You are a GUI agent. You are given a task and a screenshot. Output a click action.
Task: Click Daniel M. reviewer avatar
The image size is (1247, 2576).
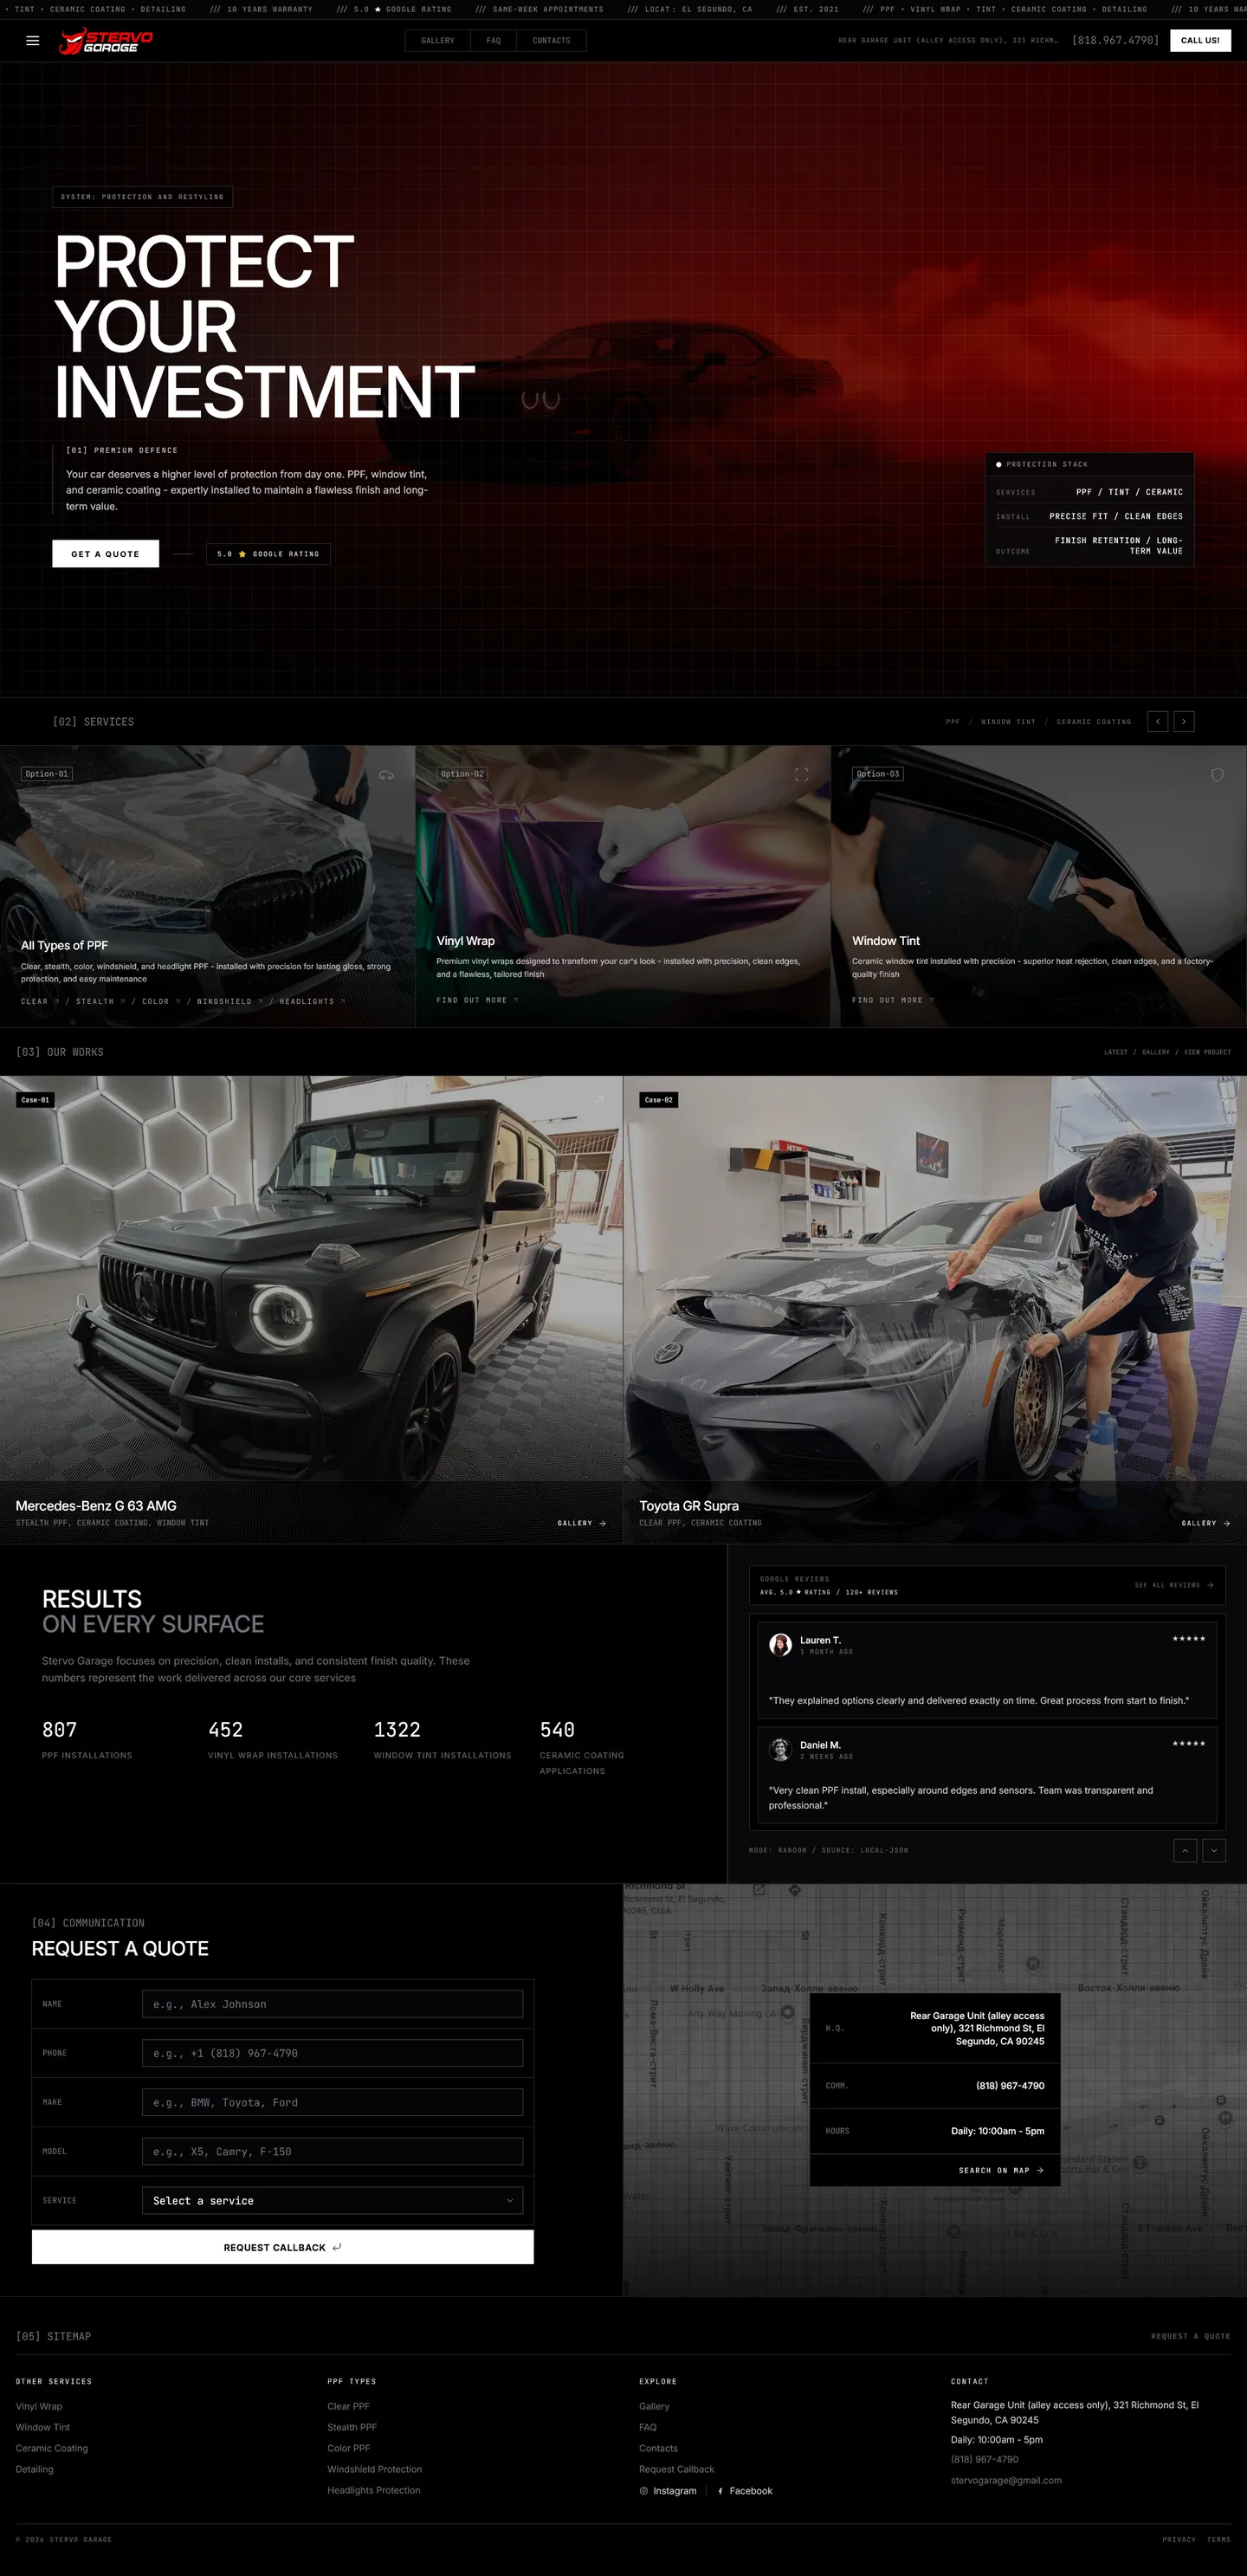[780, 1750]
